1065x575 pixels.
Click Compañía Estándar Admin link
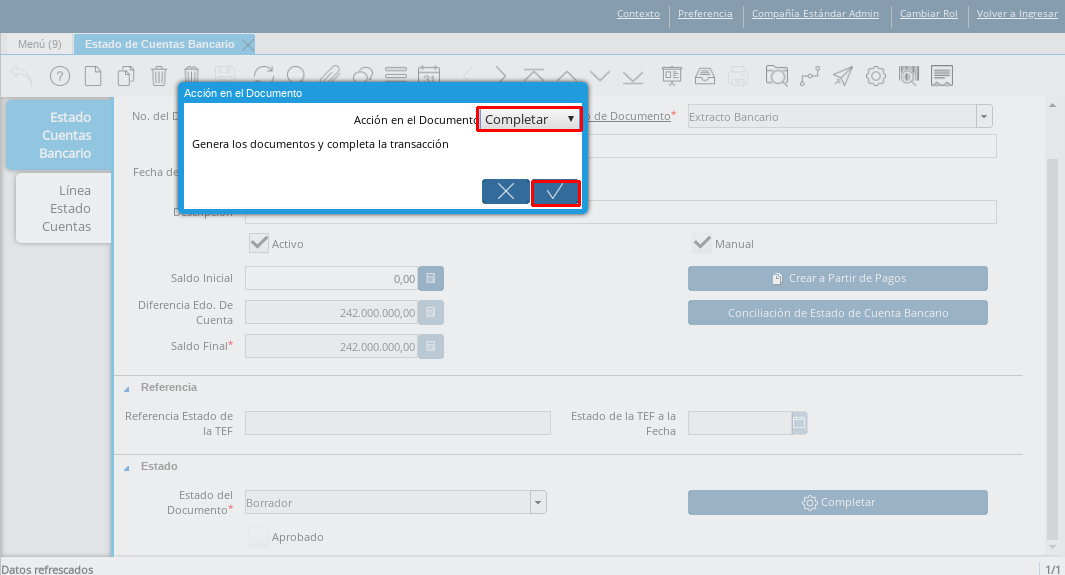click(815, 14)
